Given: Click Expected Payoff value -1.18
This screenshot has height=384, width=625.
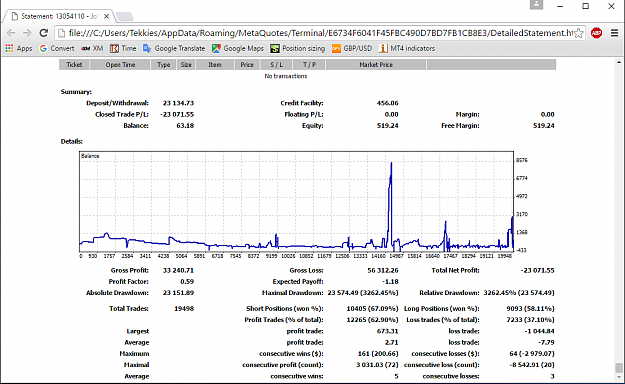Looking at the screenshot, I should pyautogui.click(x=390, y=282).
